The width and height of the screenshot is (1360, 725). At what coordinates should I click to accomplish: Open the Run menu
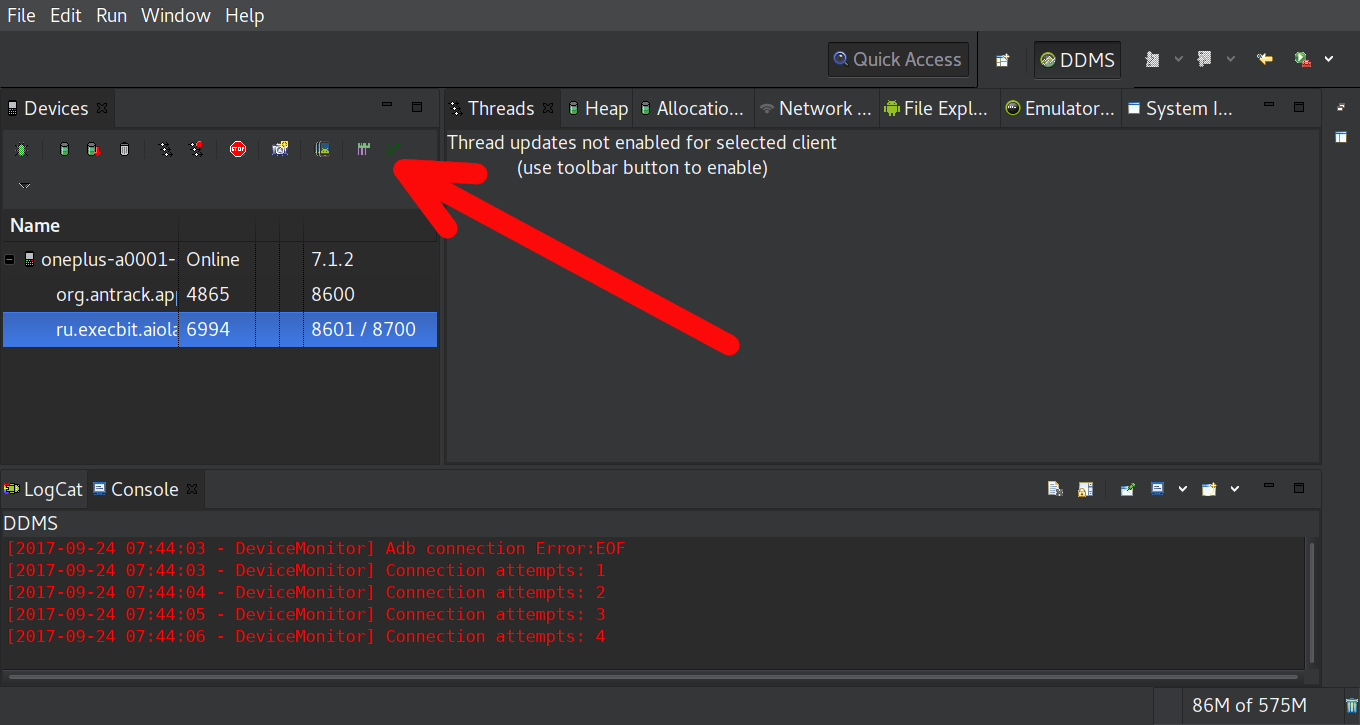coord(112,15)
